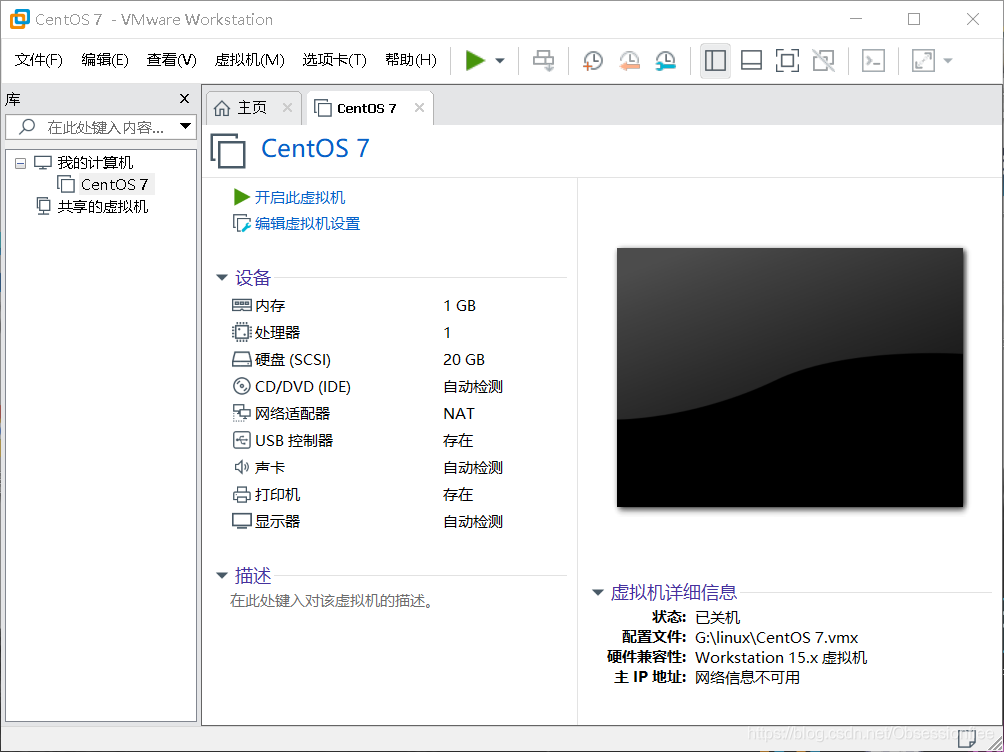Click the 1 GB memory value
Screen dimensions: 1004x752
coord(459,306)
